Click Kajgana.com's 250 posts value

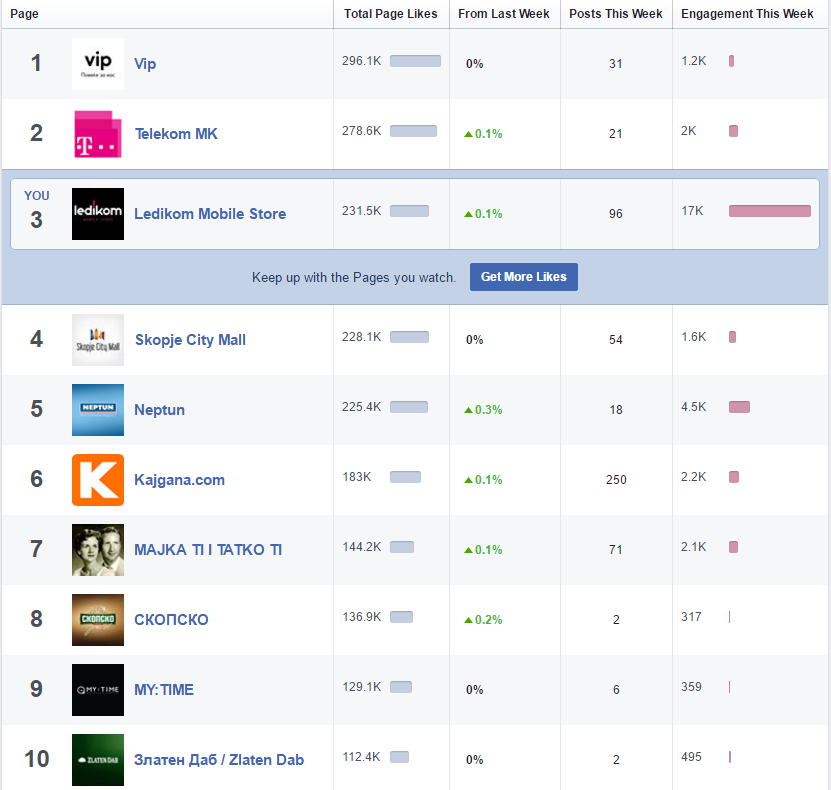[616, 480]
